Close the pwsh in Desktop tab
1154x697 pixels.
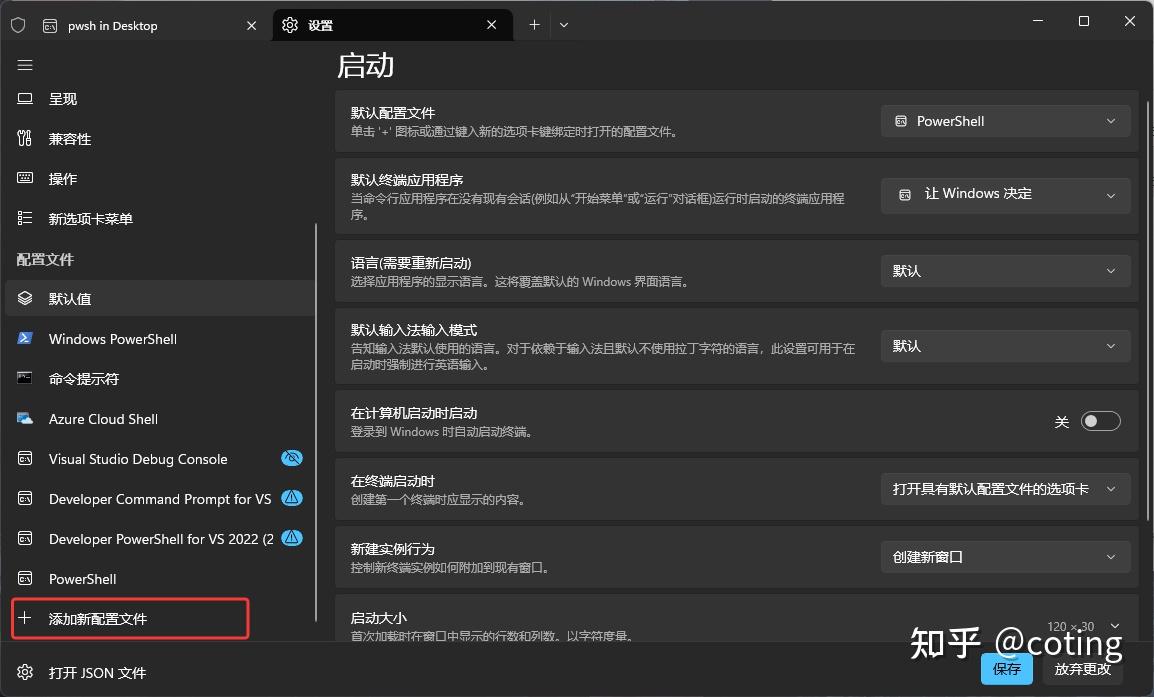pos(252,25)
